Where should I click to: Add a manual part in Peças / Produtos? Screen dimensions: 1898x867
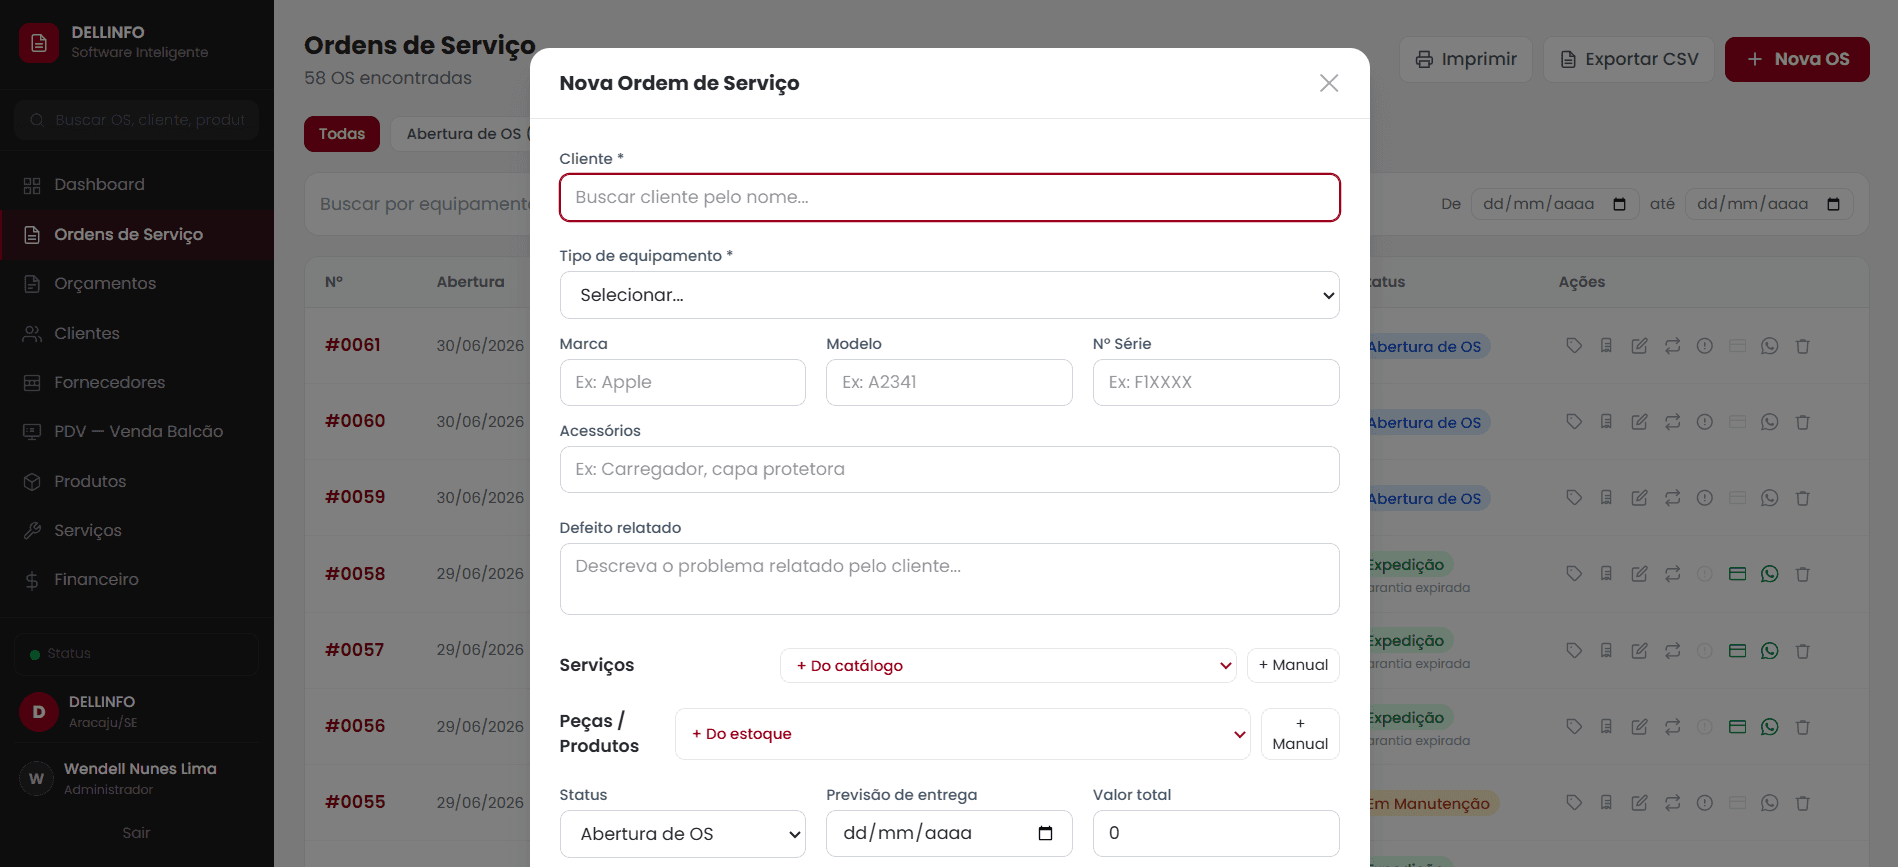[x=1300, y=734]
